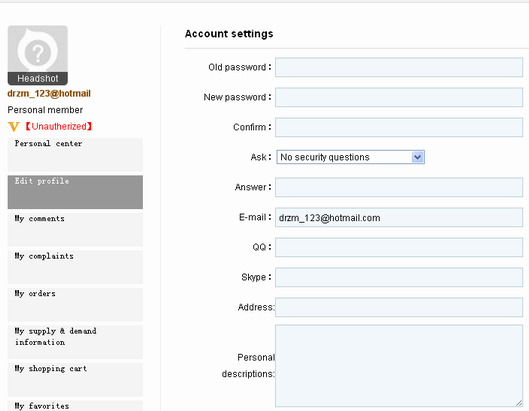This screenshot has height=411, width=529.
Task: Click into the Confirm password field
Action: (x=399, y=127)
